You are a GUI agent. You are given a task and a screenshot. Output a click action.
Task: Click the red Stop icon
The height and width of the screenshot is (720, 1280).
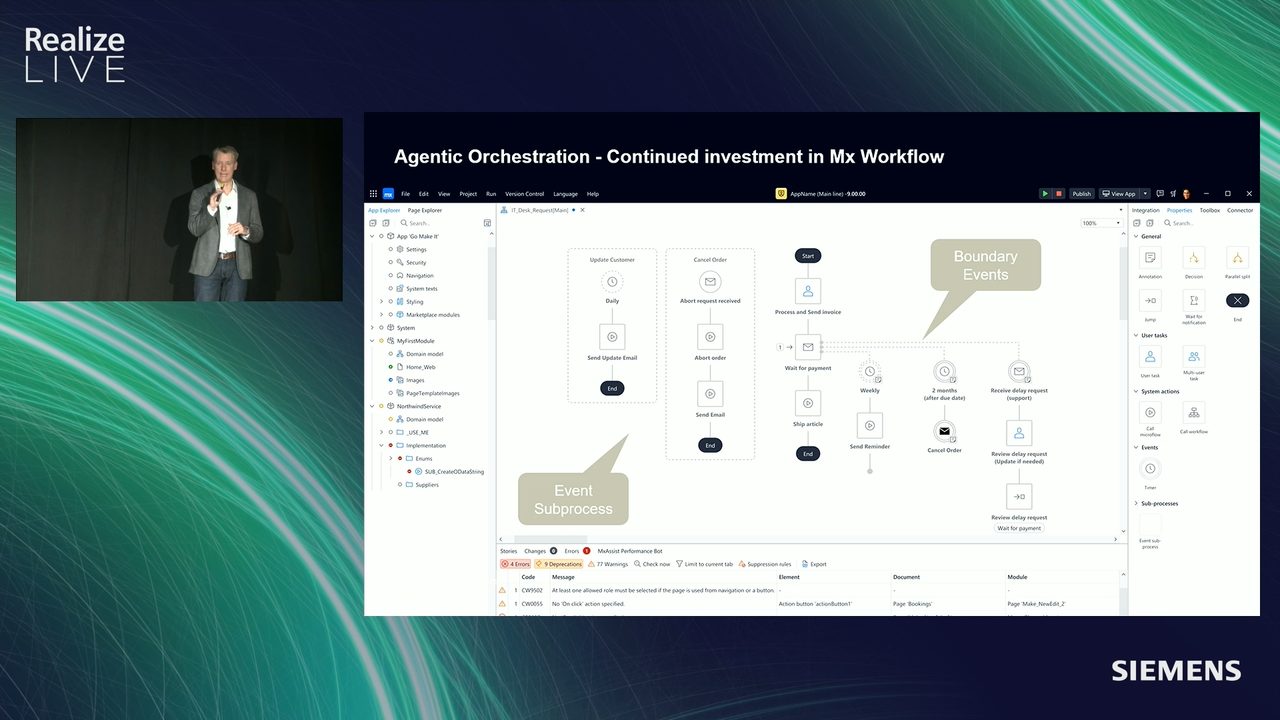click(1058, 194)
